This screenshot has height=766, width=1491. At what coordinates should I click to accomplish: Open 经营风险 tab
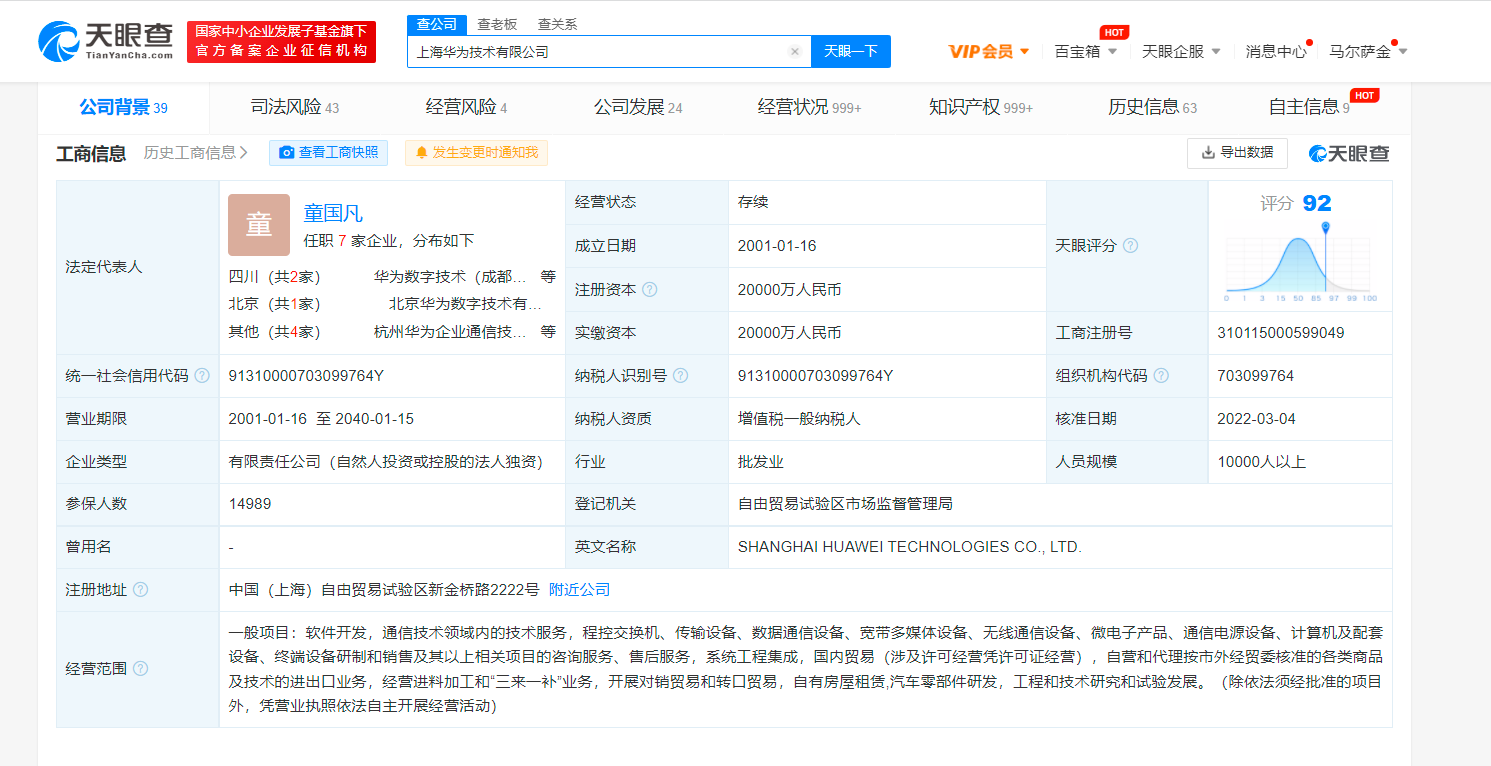[x=466, y=107]
